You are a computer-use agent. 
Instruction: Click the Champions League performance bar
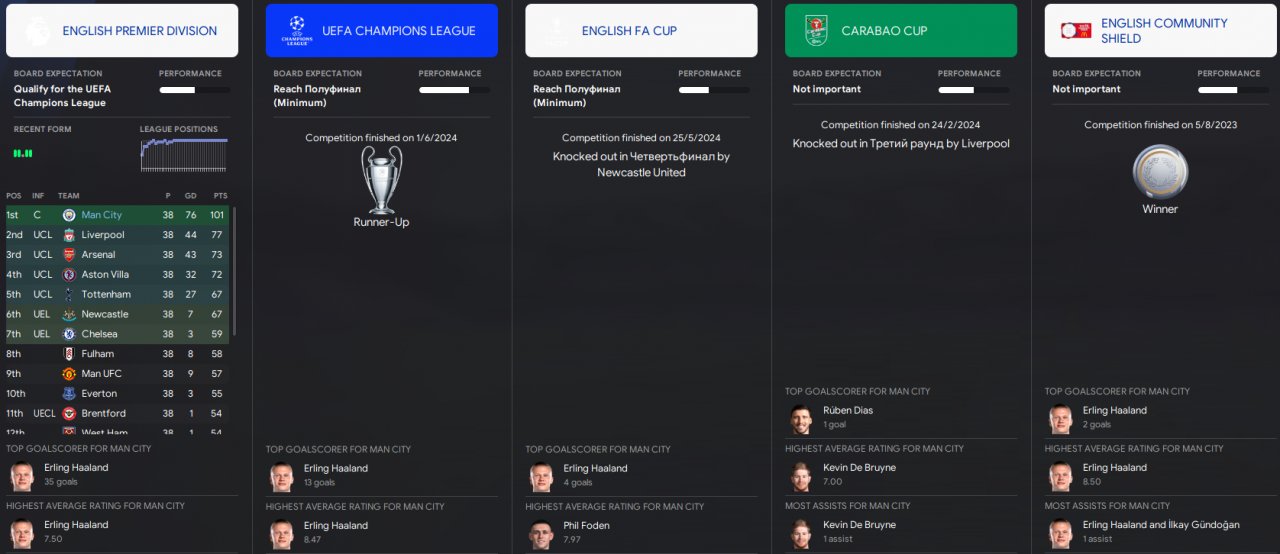(x=455, y=91)
